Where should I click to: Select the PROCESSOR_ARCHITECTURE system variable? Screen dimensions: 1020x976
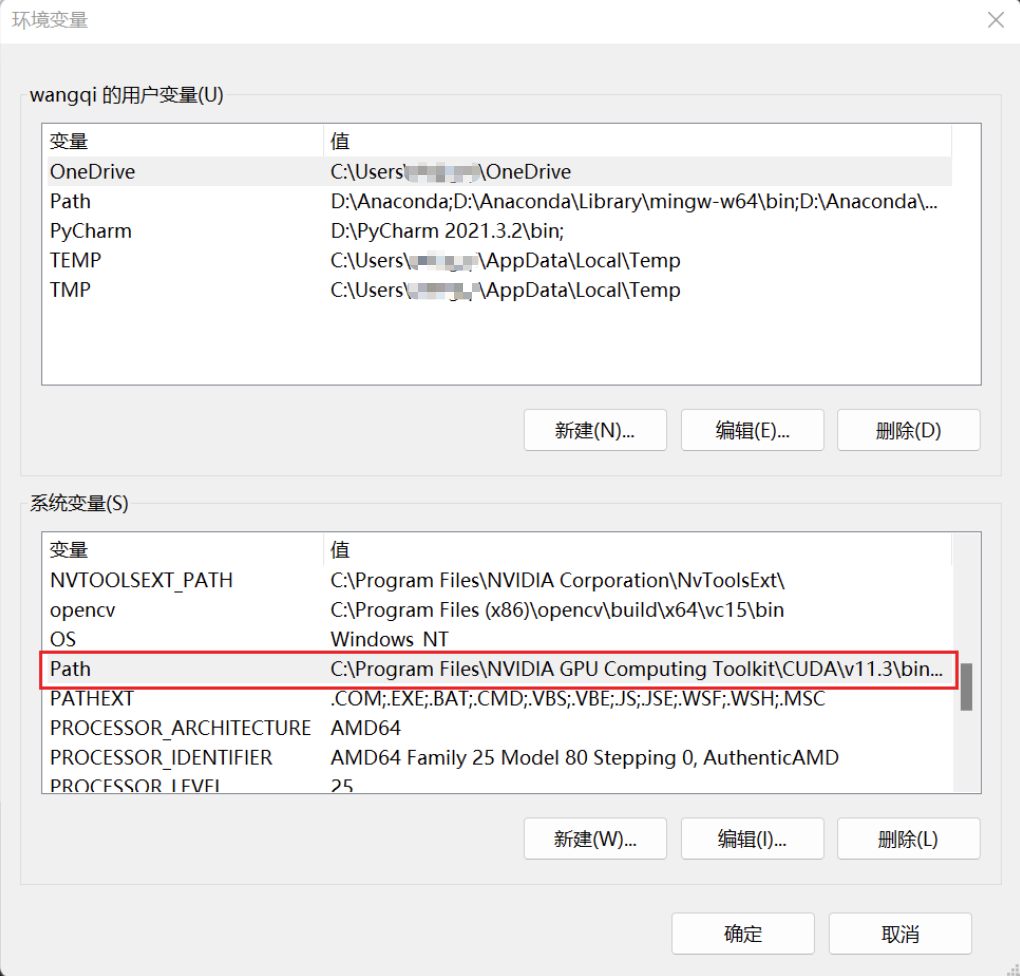click(x=500, y=727)
